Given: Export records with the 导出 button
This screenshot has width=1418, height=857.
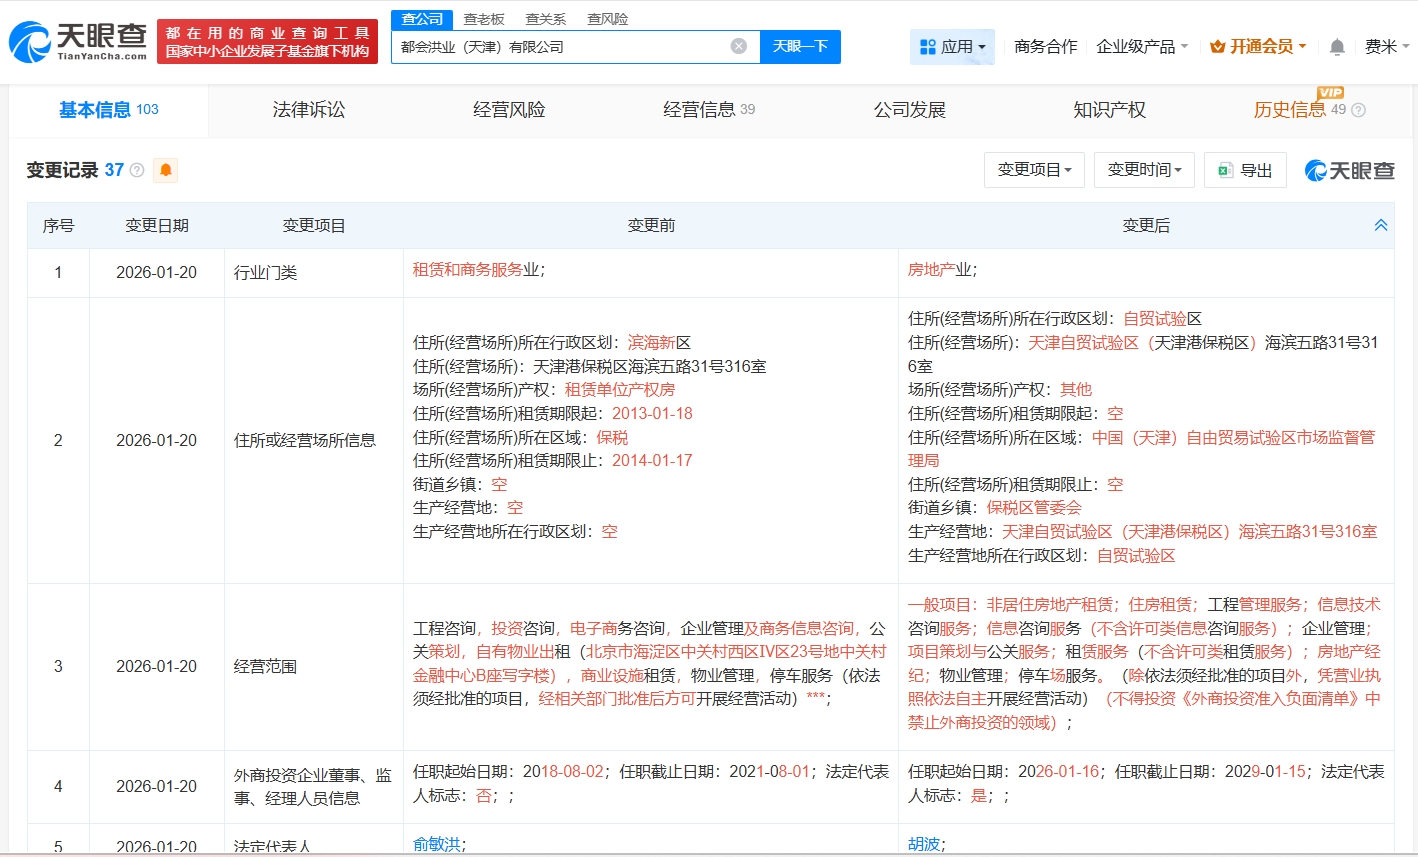Looking at the screenshot, I should click(1245, 170).
